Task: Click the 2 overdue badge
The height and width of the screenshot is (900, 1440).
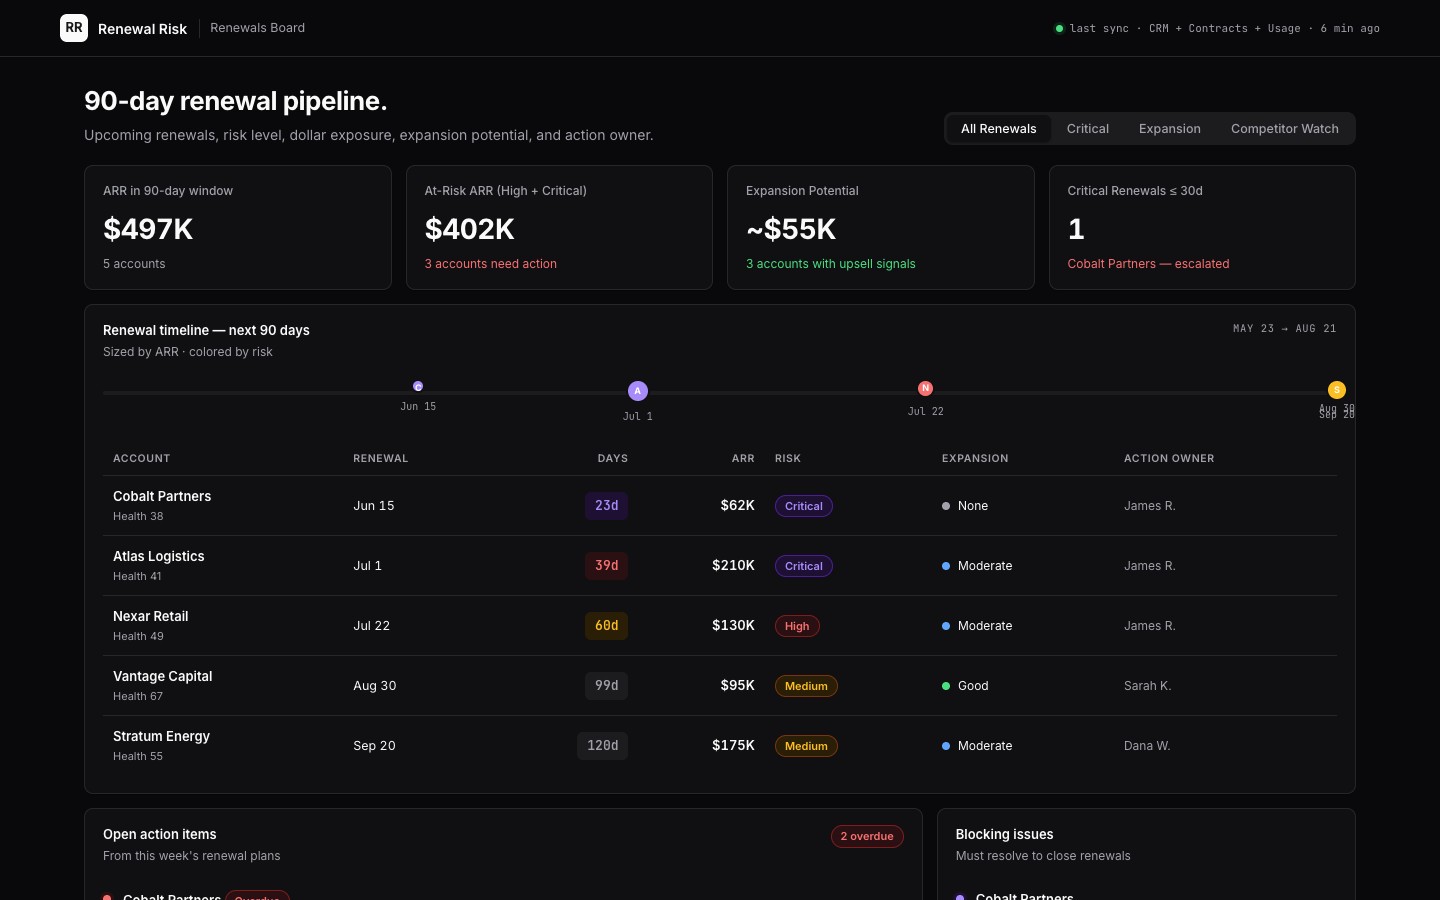Action: (x=867, y=836)
